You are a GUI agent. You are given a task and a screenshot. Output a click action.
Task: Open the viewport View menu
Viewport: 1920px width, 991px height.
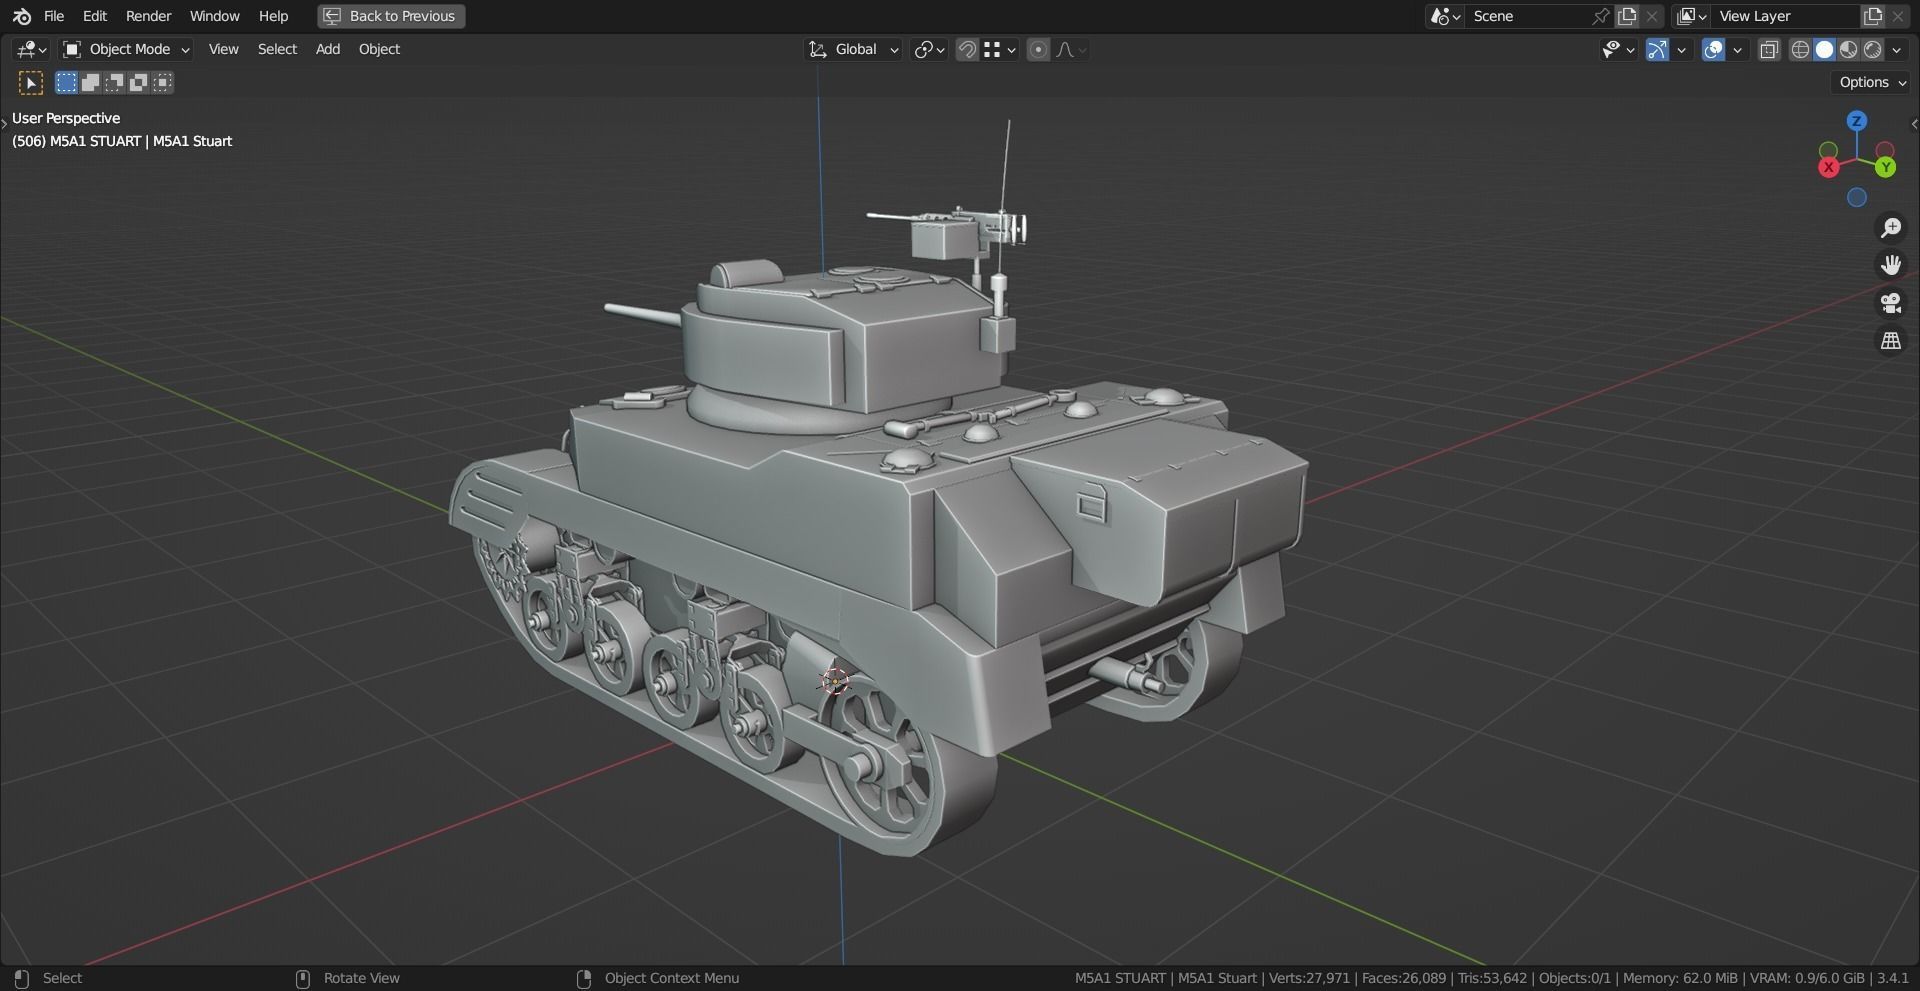point(223,49)
